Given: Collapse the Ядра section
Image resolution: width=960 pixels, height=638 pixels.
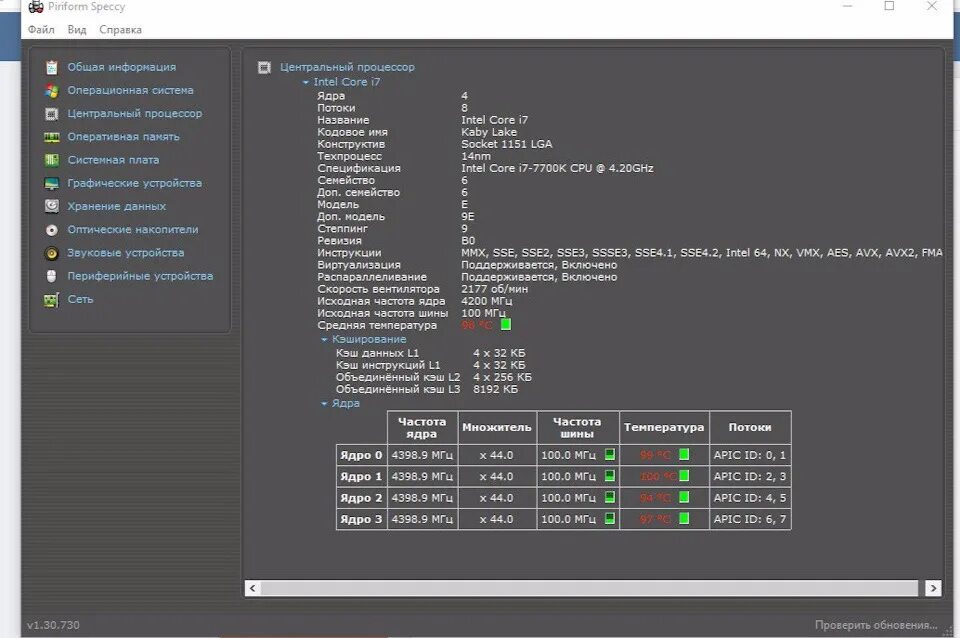Looking at the screenshot, I should 324,403.
